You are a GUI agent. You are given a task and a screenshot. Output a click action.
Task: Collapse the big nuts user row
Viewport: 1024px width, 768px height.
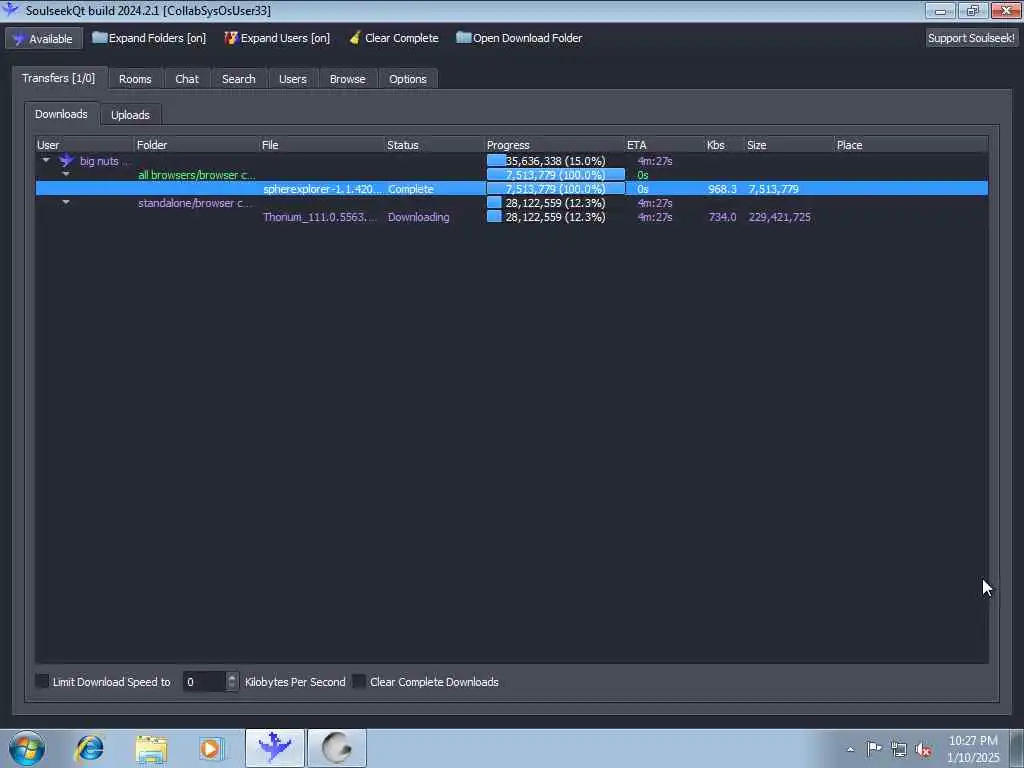click(46, 160)
